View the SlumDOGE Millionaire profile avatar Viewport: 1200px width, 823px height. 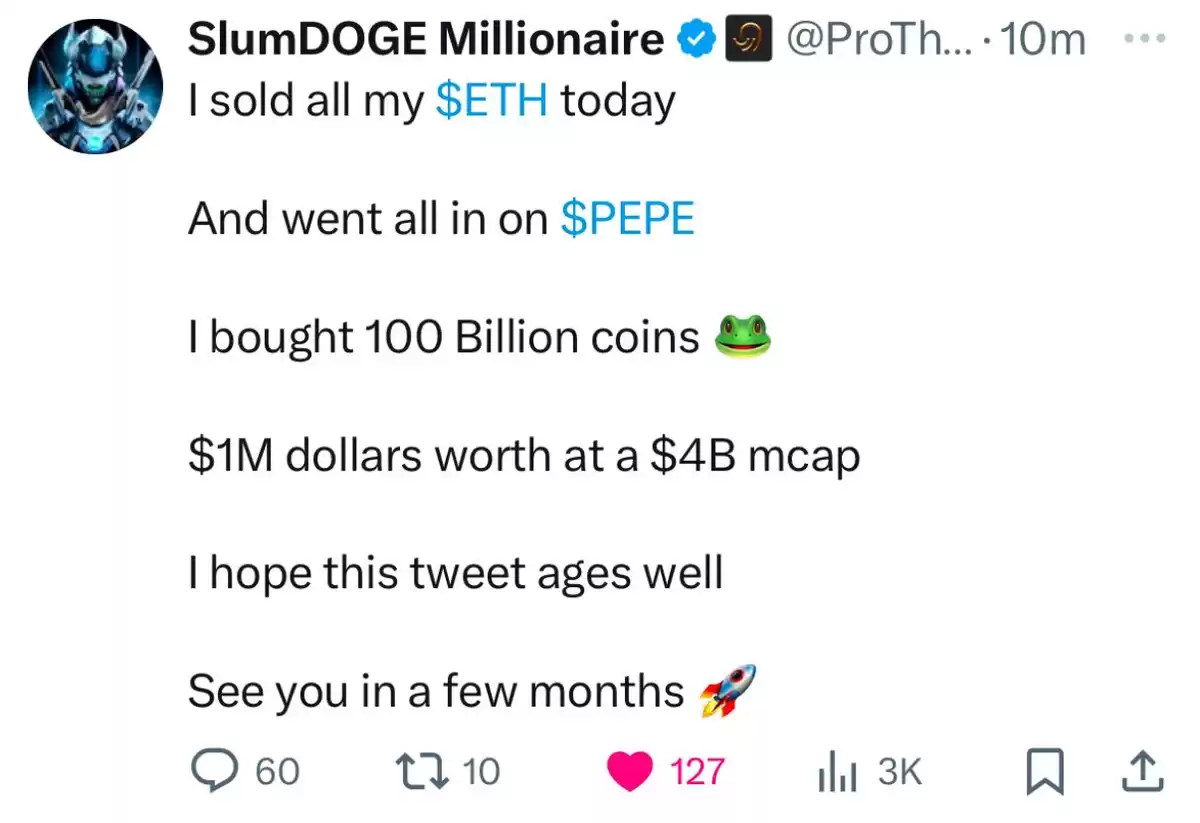click(96, 87)
